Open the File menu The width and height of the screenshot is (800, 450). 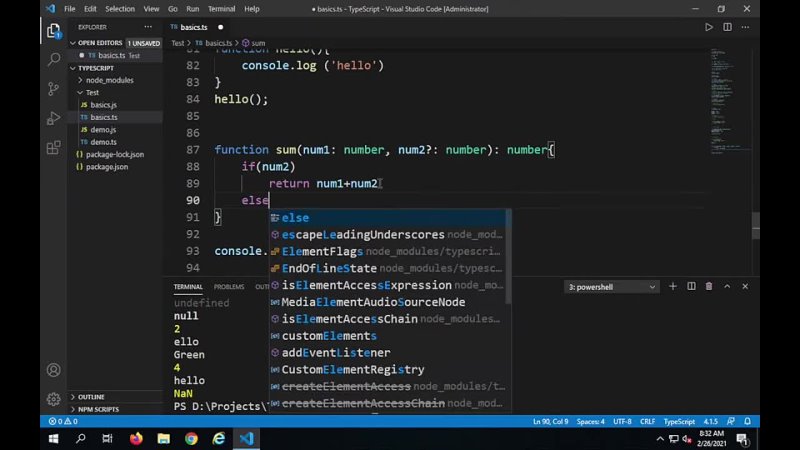coord(69,9)
